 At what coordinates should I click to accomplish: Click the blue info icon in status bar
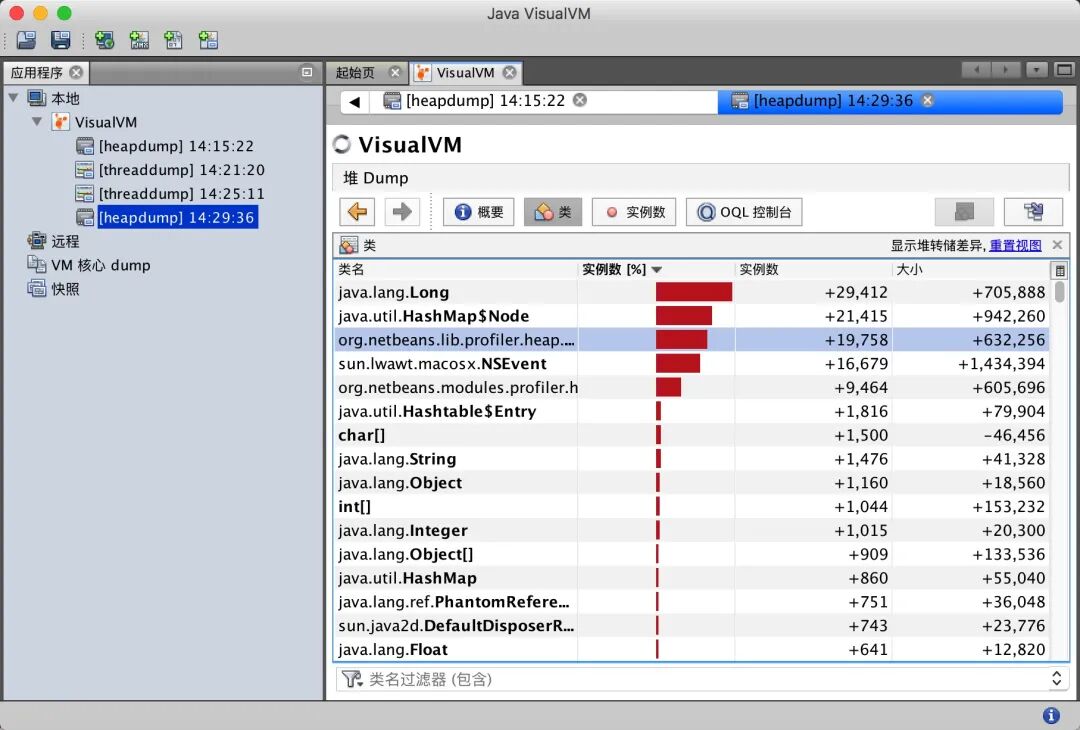[1051, 716]
